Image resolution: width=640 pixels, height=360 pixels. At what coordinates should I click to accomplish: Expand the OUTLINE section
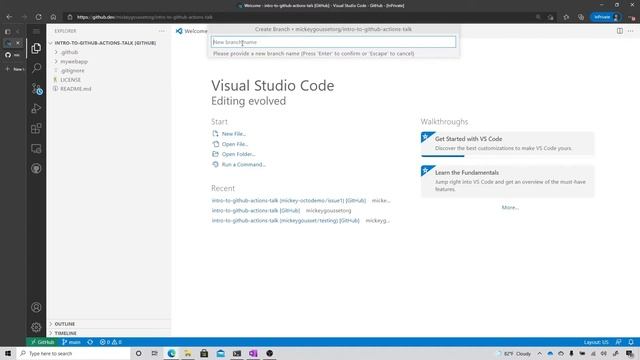(64, 324)
